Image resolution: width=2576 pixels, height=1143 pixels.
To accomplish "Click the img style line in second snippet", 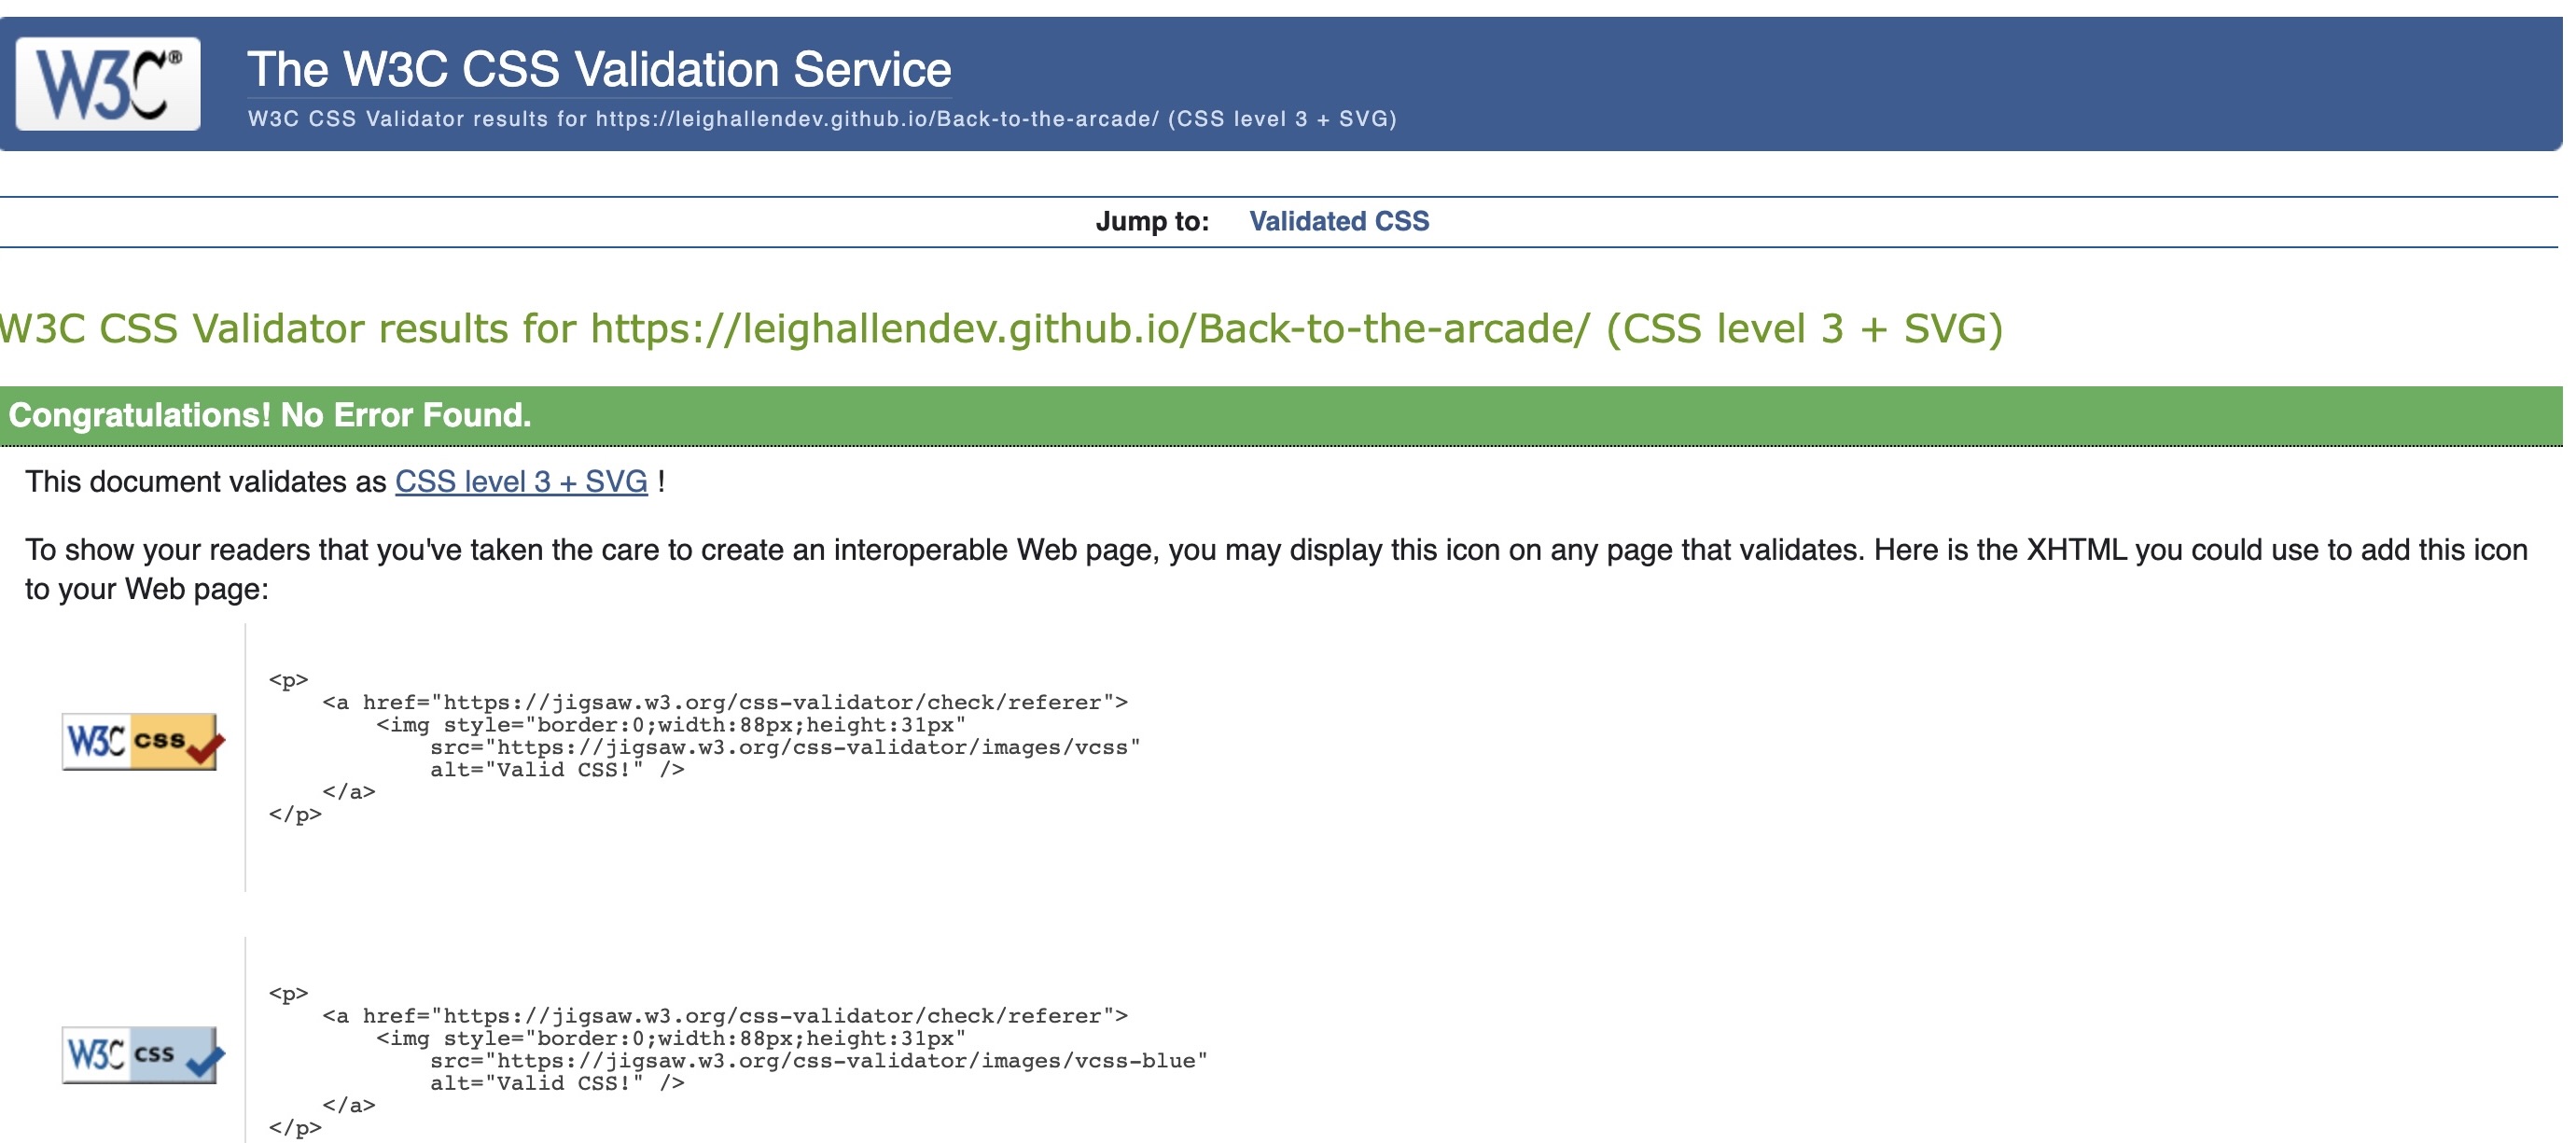I will (x=670, y=1038).
